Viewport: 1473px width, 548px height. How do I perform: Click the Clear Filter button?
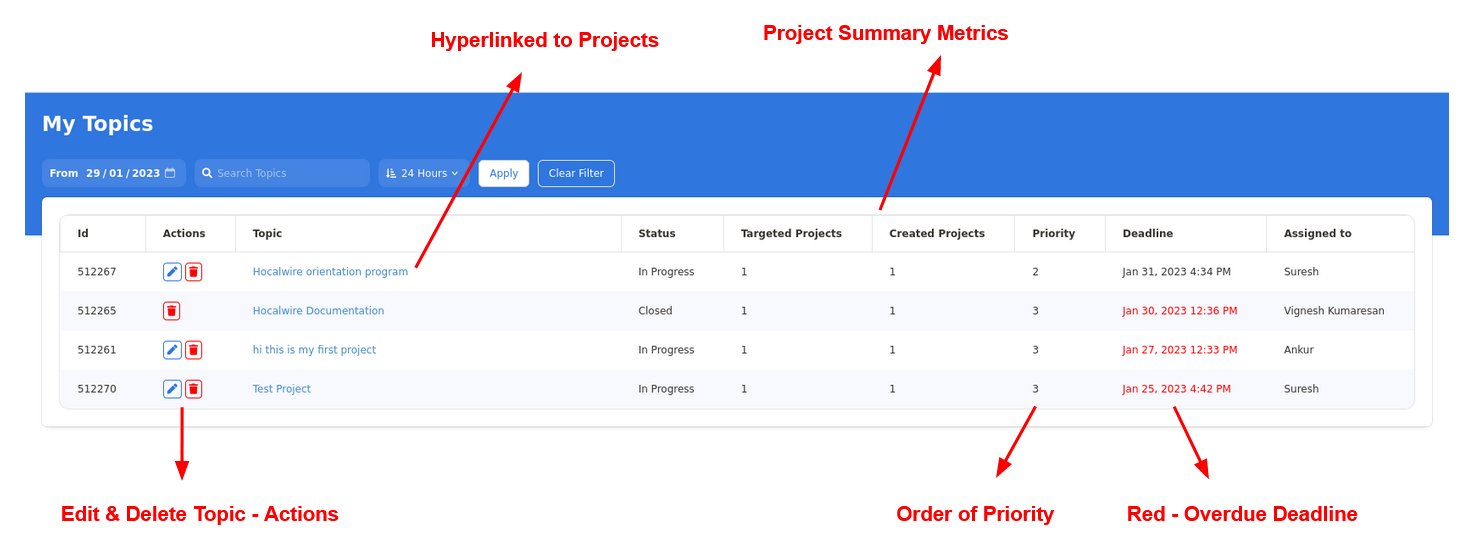click(x=576, y=173)
